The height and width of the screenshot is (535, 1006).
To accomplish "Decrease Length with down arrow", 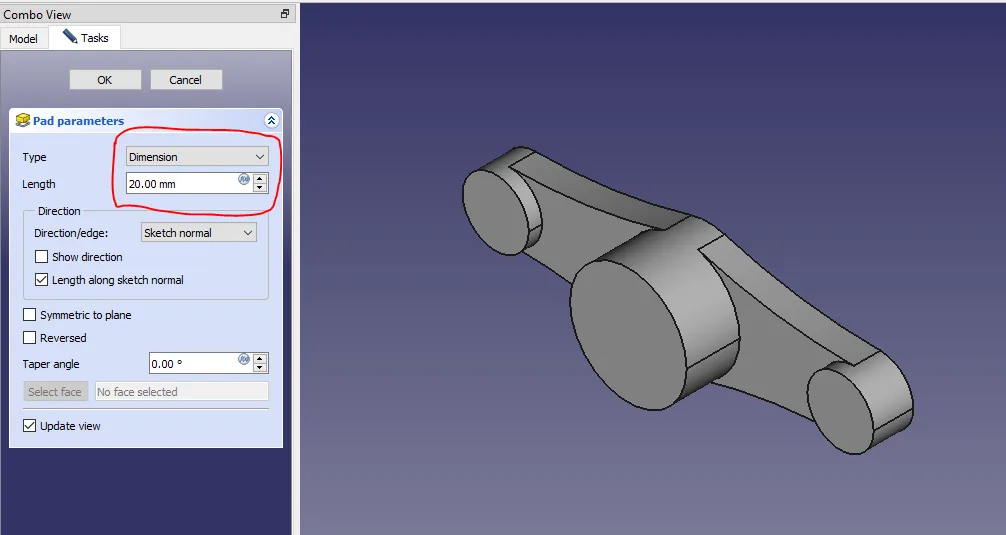I will coord(260,188).
